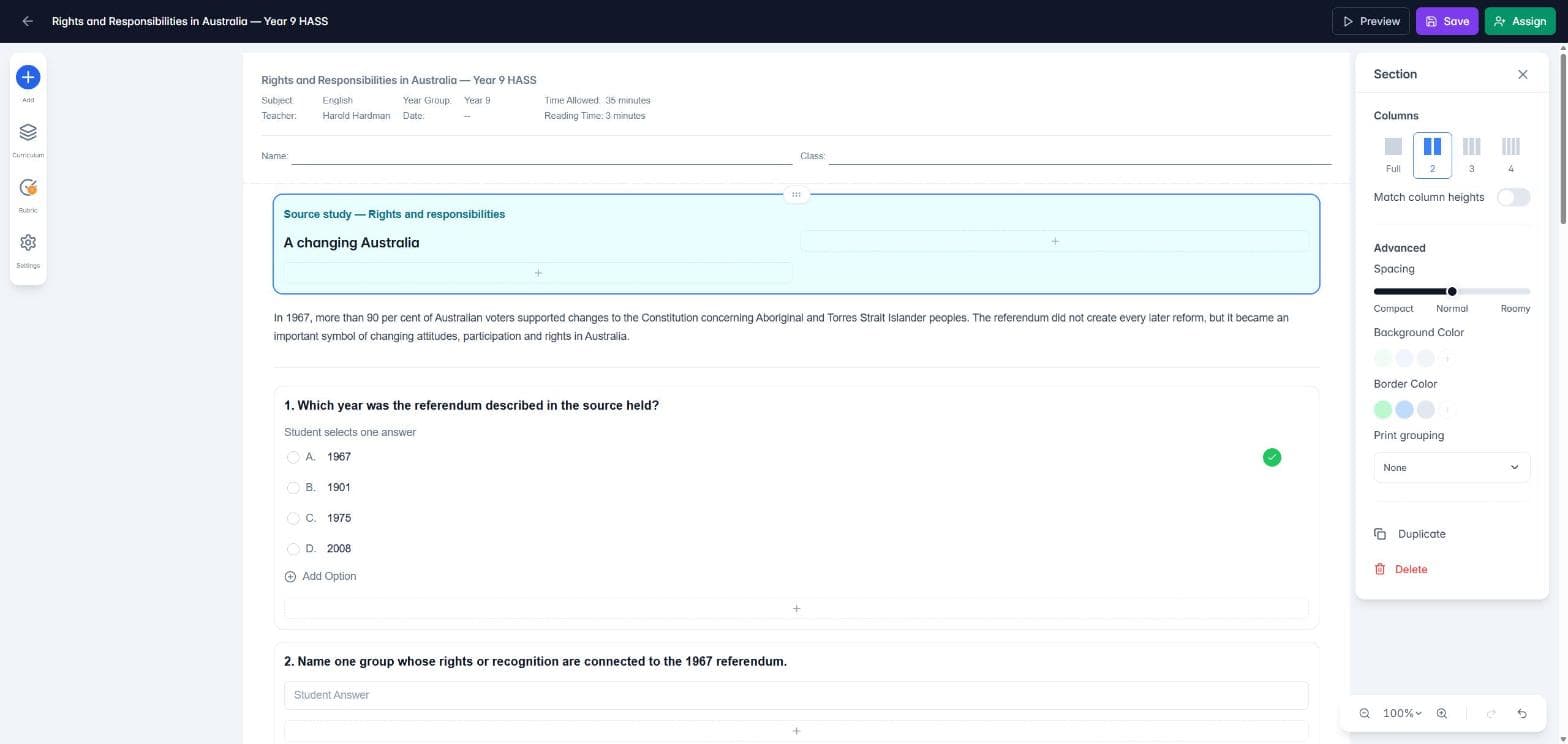Choose the 4 column layout

(x=1510, y=155)
